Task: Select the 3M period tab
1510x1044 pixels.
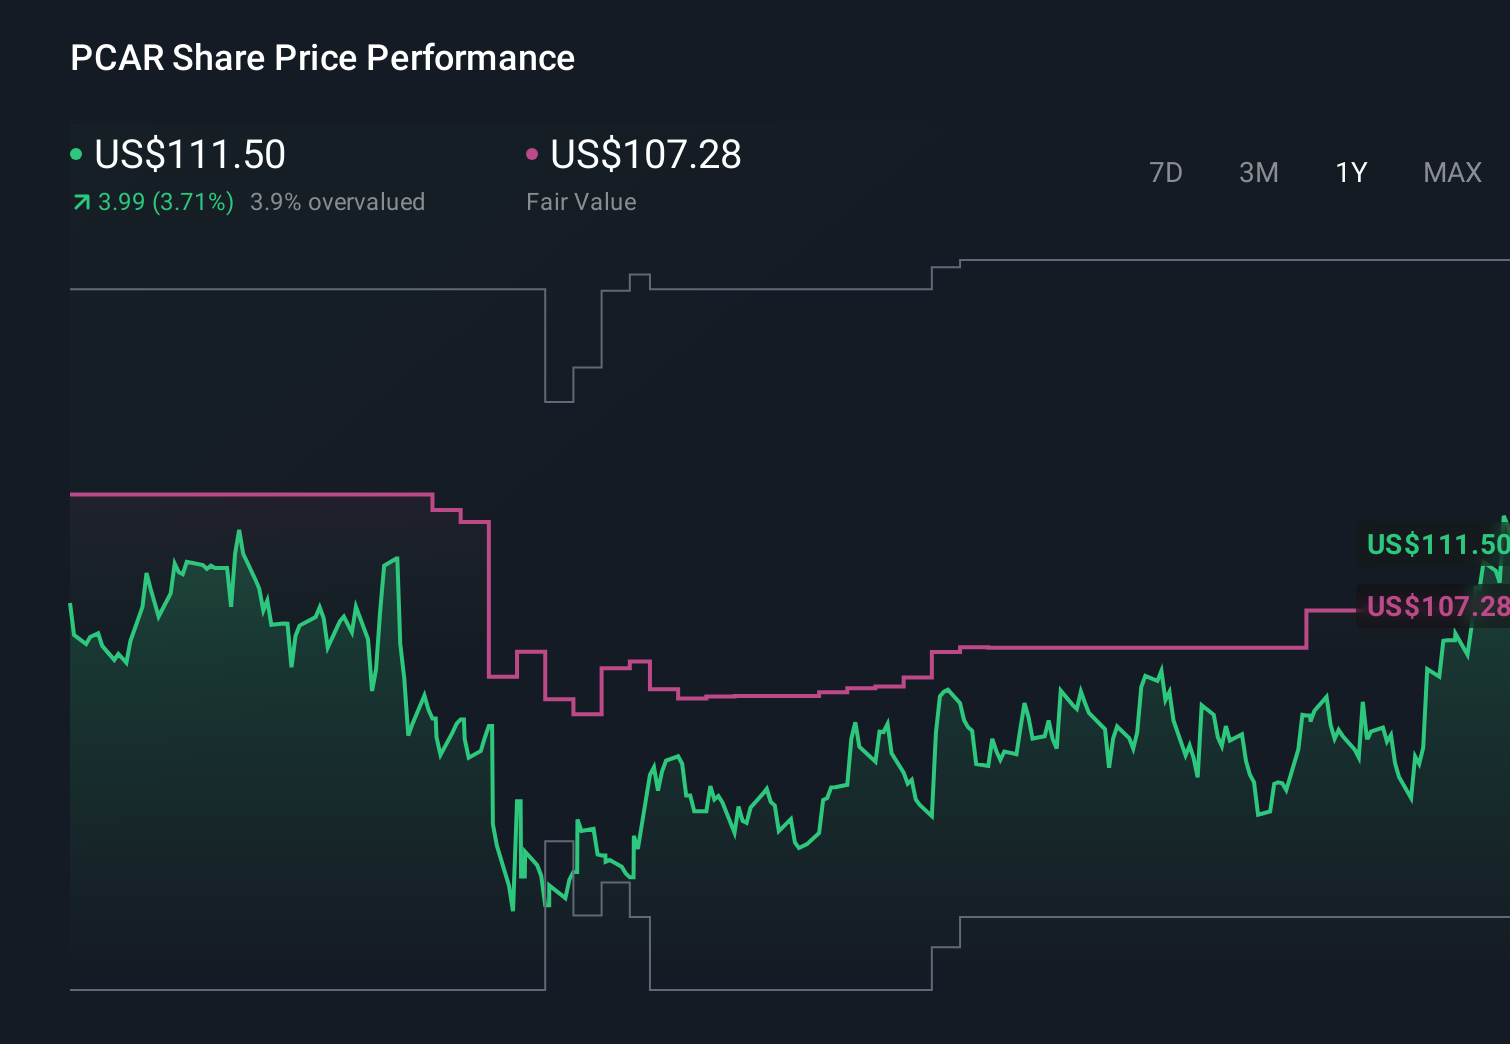Action: [1258, 172]
